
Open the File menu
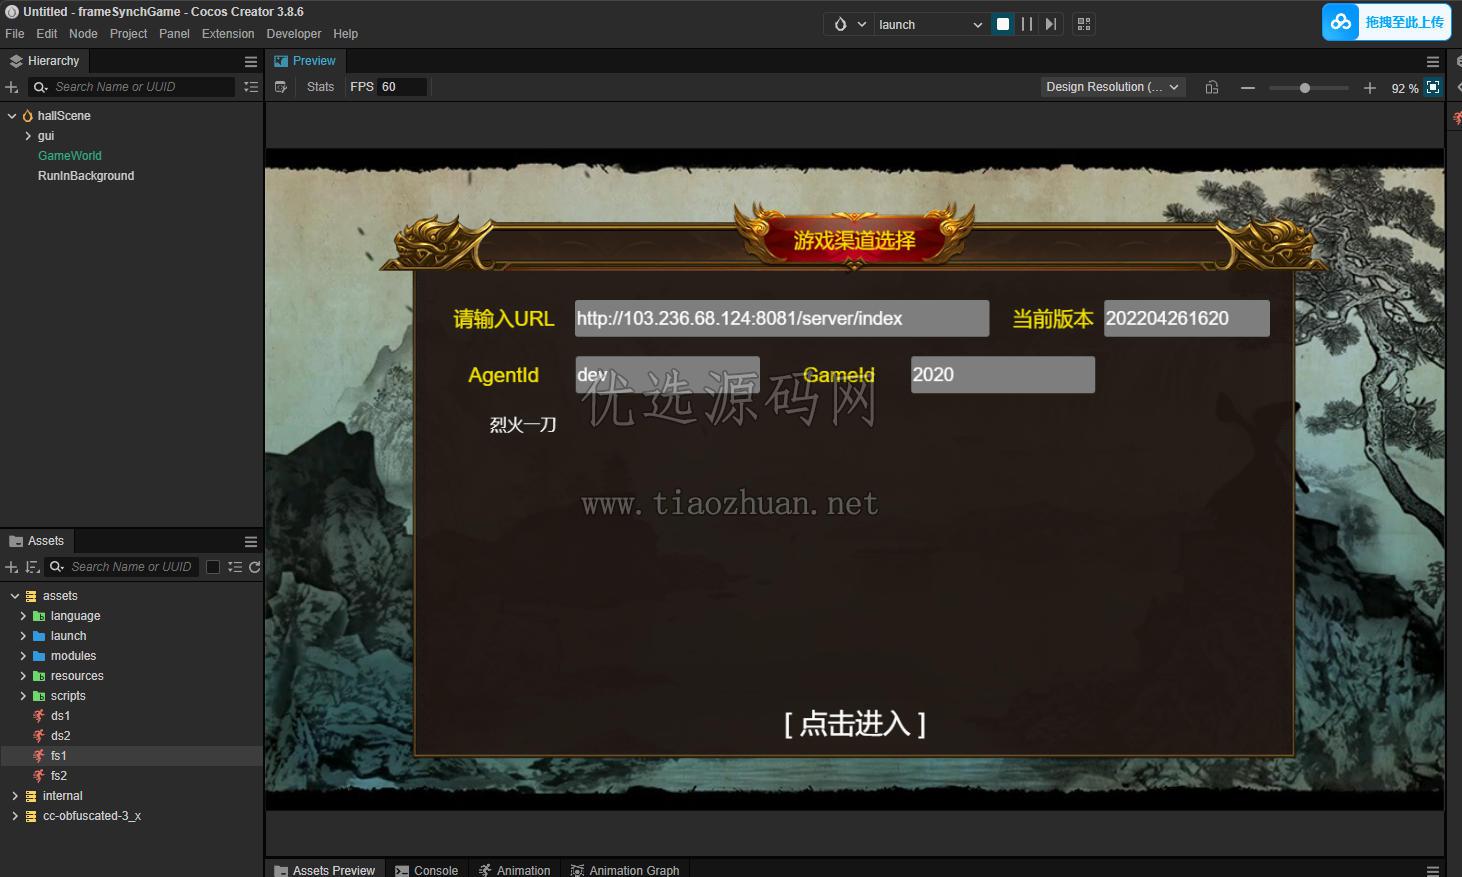[x=15, y=34]
